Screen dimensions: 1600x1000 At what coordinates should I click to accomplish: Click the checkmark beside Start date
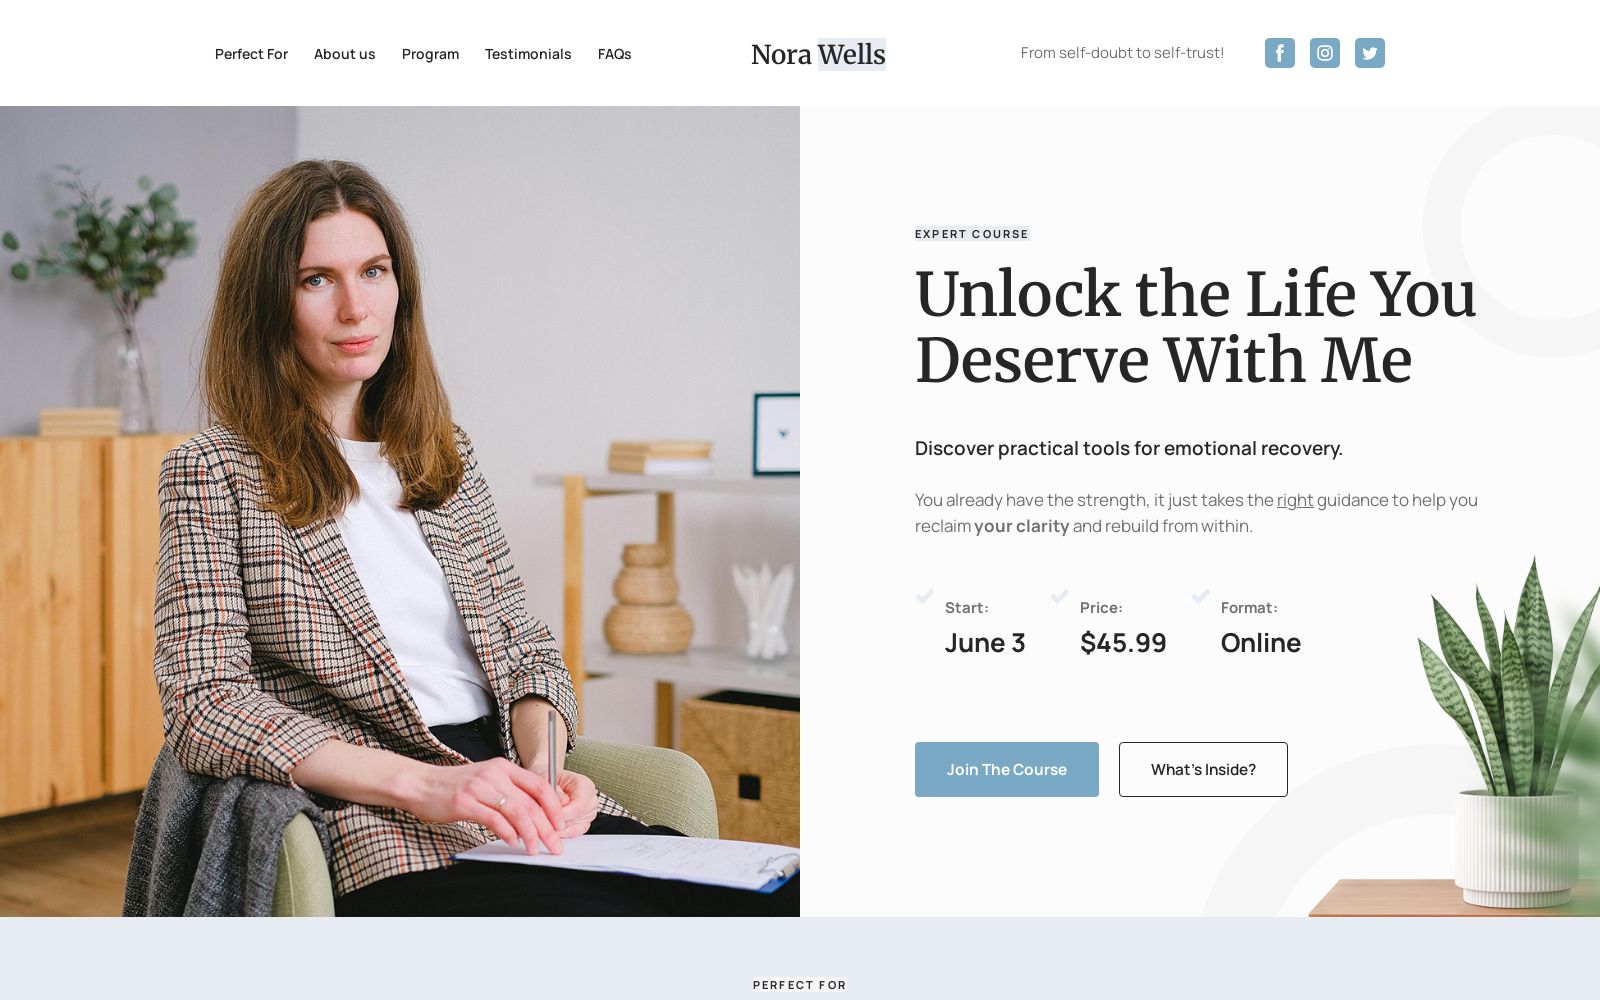coord(925,597)
